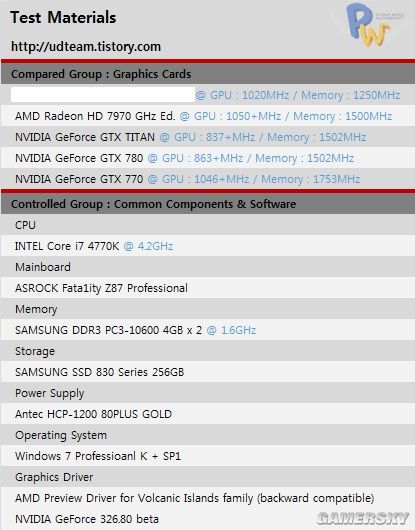This screenshot has width=415, height=530.
Task: Select the Compared Group : Graphics Cards header
Action: (208, 74)
